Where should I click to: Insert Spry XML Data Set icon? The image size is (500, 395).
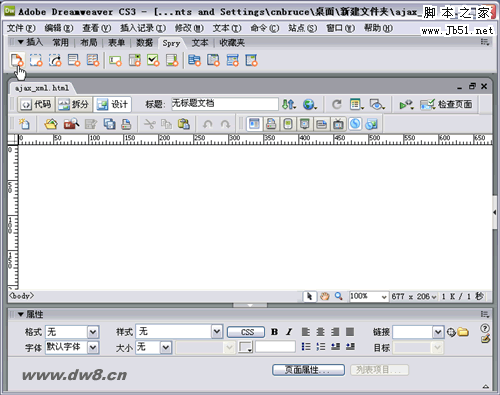click(17, 60)
